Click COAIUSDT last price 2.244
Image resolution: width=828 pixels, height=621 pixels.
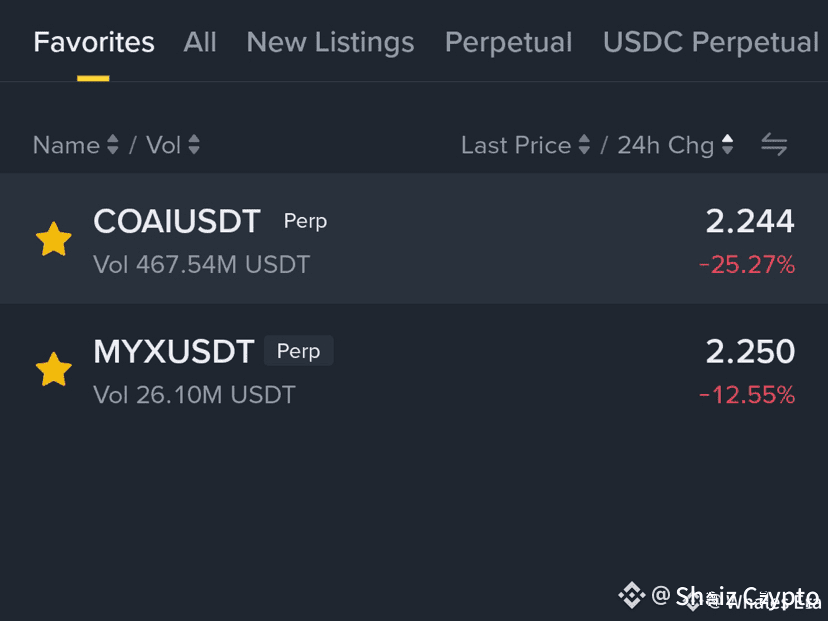[750, 221]
